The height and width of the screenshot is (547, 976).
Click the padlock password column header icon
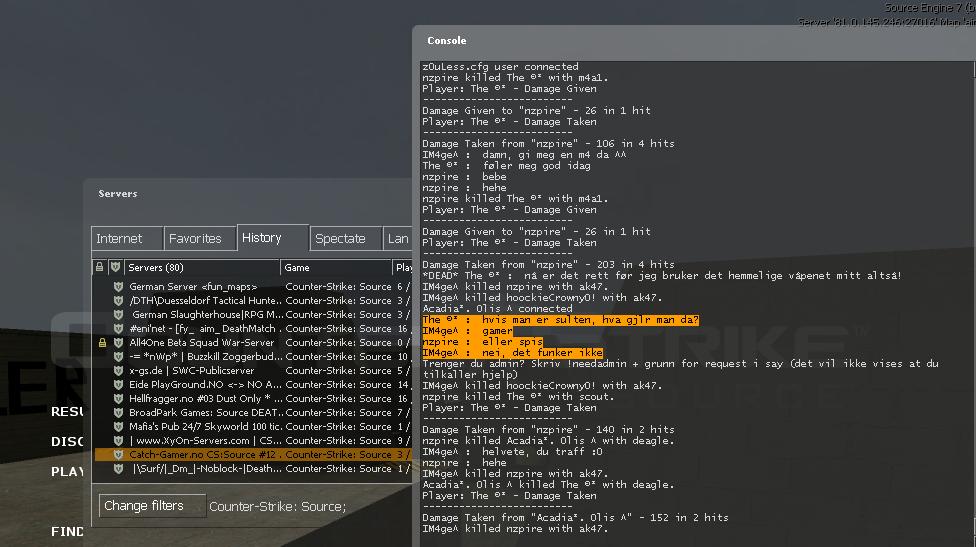(x=100, y=267)
